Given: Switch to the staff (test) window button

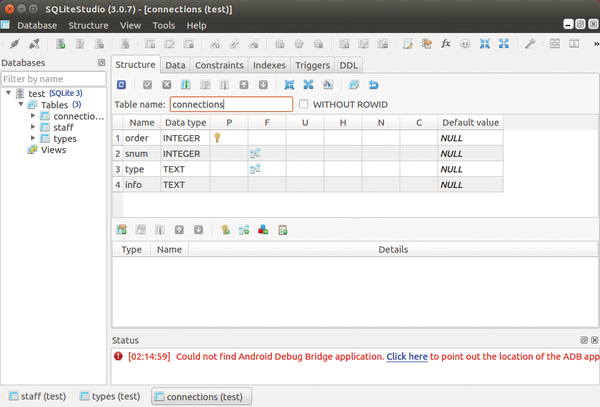Looking at the screenshot, I should click(x=38, y=396).
